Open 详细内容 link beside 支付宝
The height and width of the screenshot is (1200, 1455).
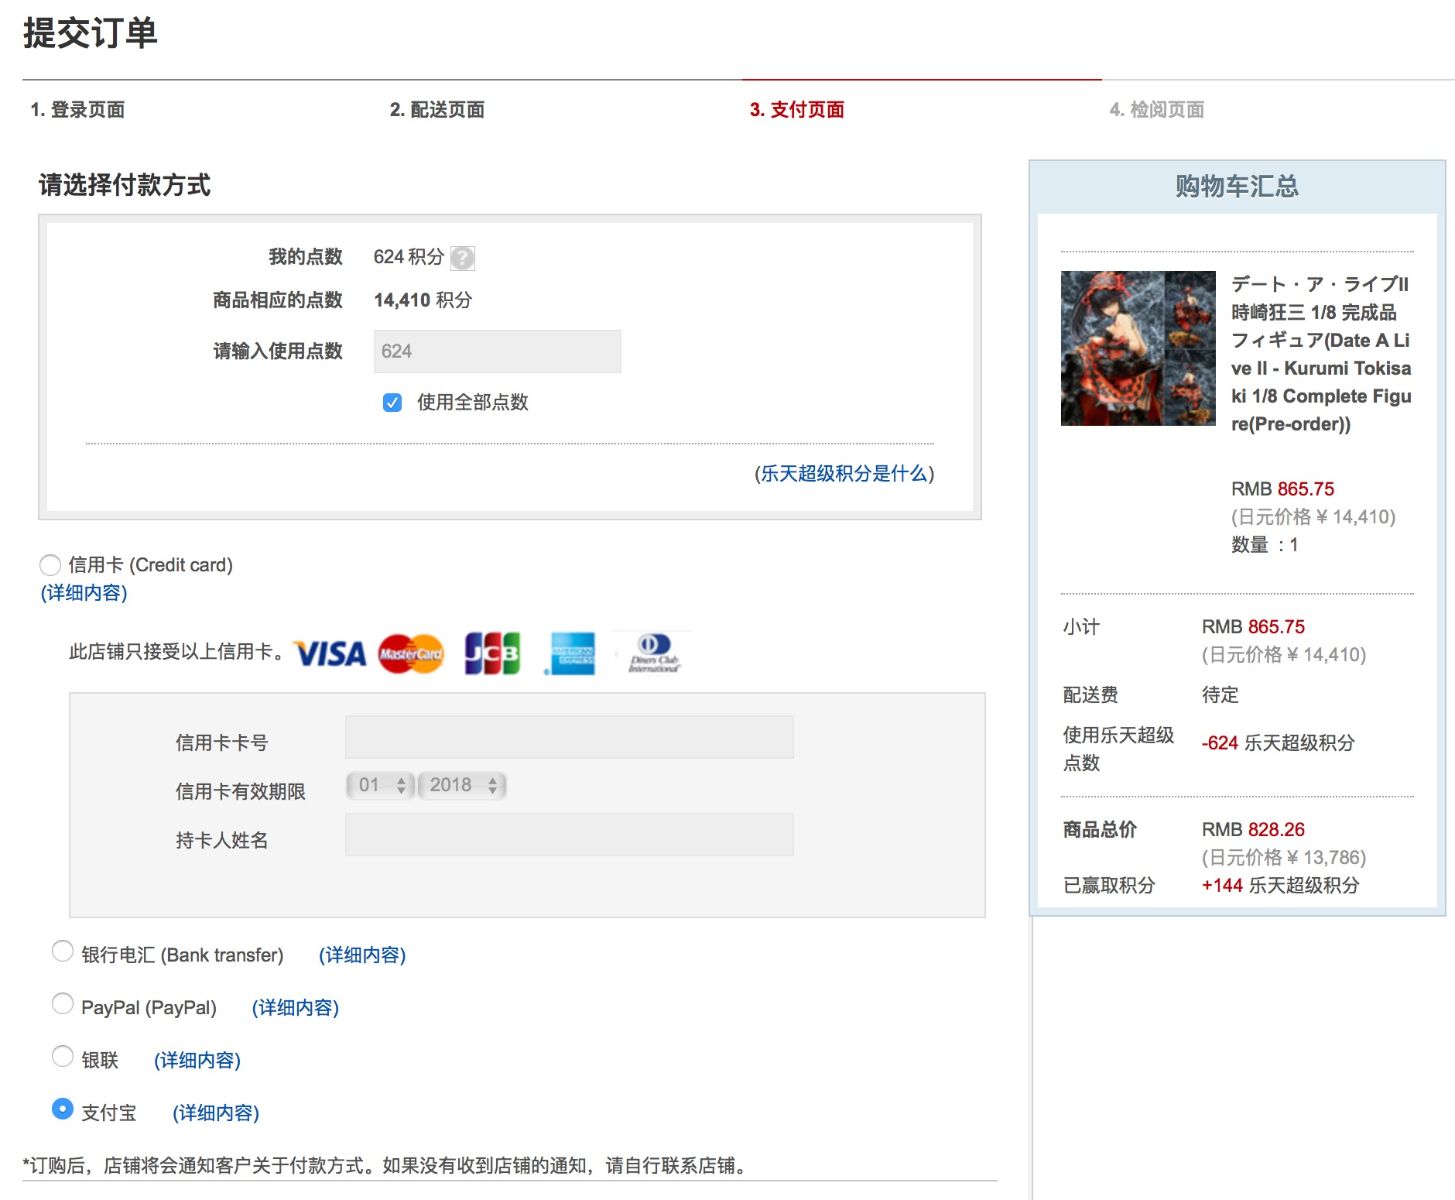pyautogui.click(x=216, y=1113)
